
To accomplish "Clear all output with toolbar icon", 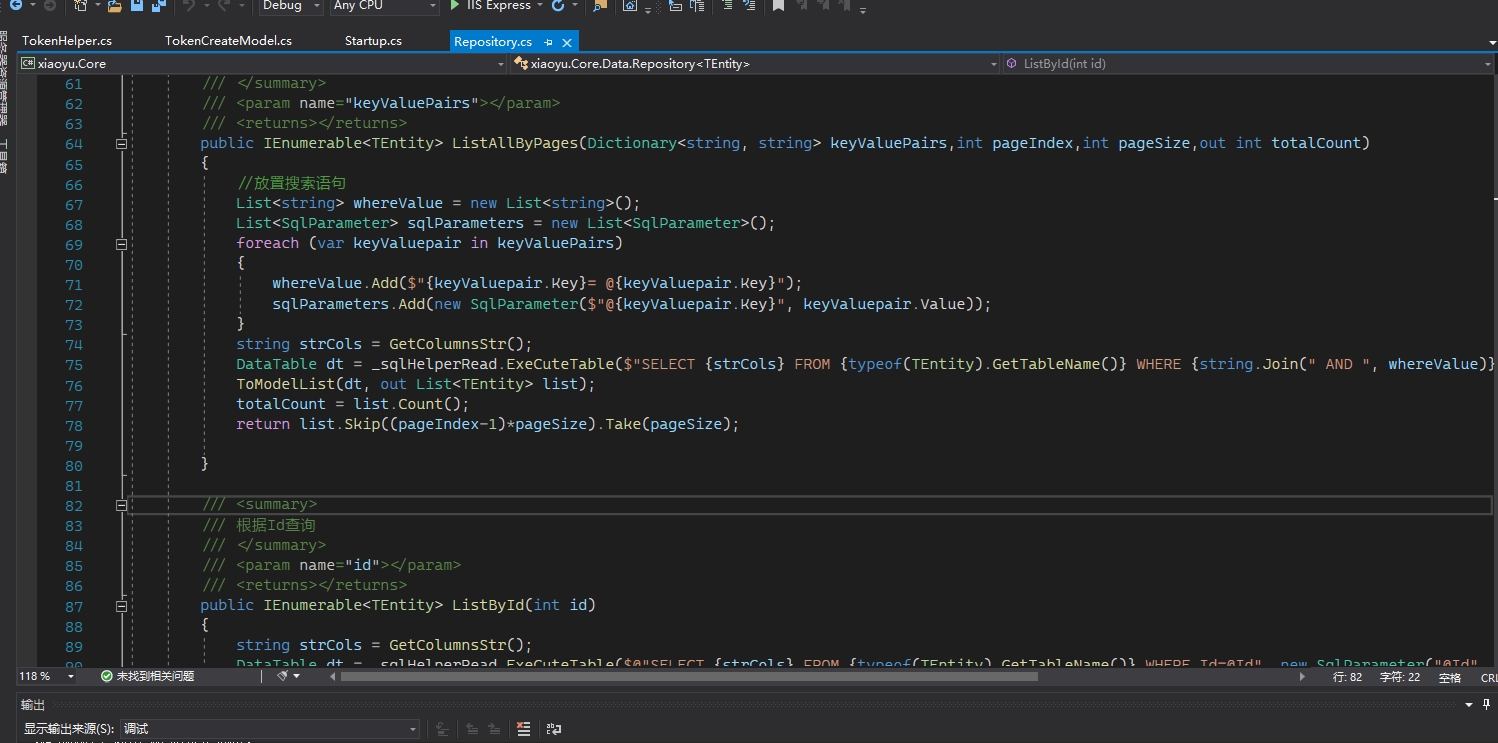I will [x=523, y=729].
